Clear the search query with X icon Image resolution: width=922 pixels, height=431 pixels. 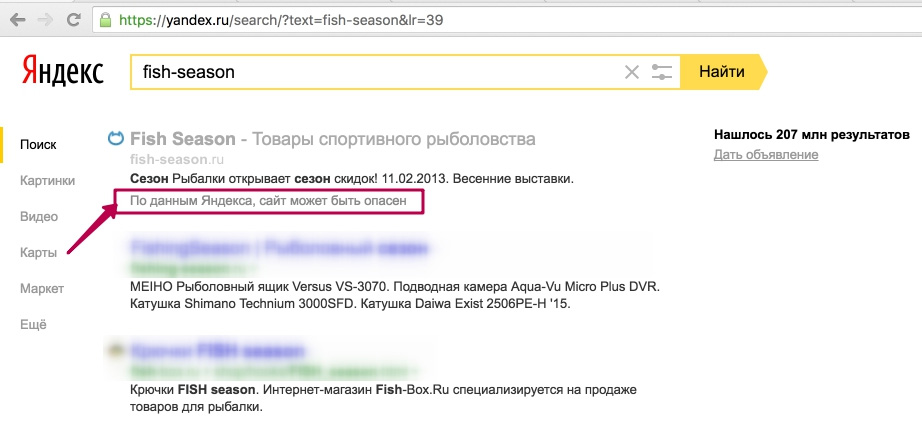pyautogui.click(x=632, y=72)
